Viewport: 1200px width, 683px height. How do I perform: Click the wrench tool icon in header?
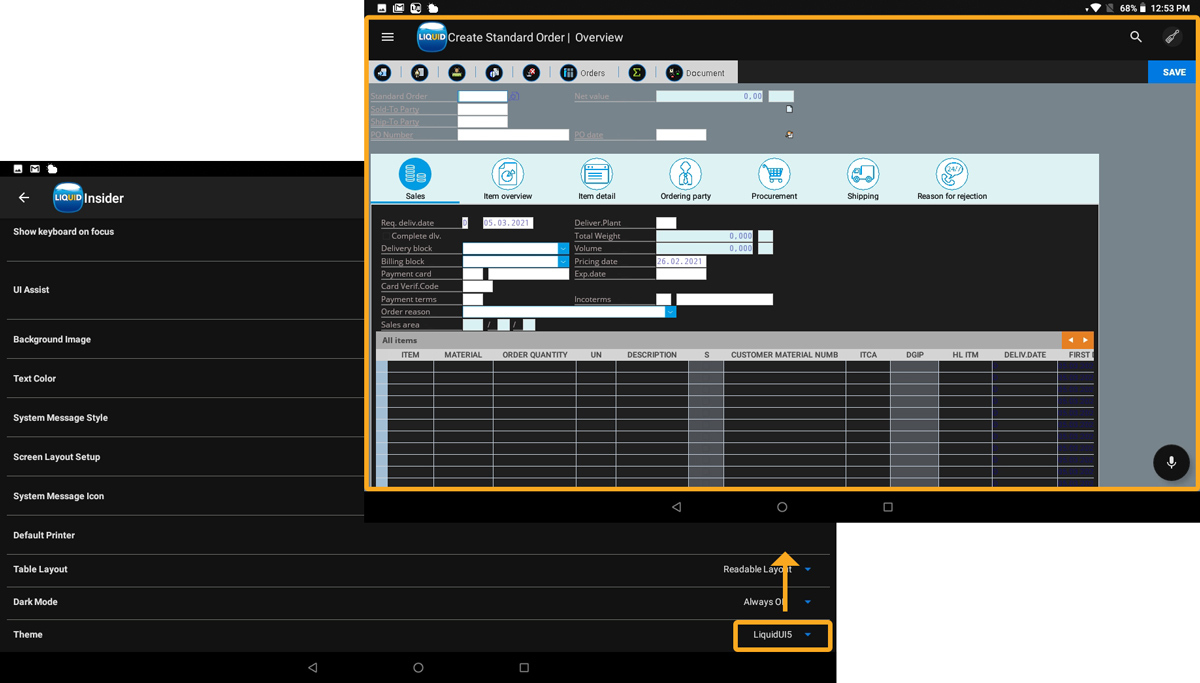1172,37
